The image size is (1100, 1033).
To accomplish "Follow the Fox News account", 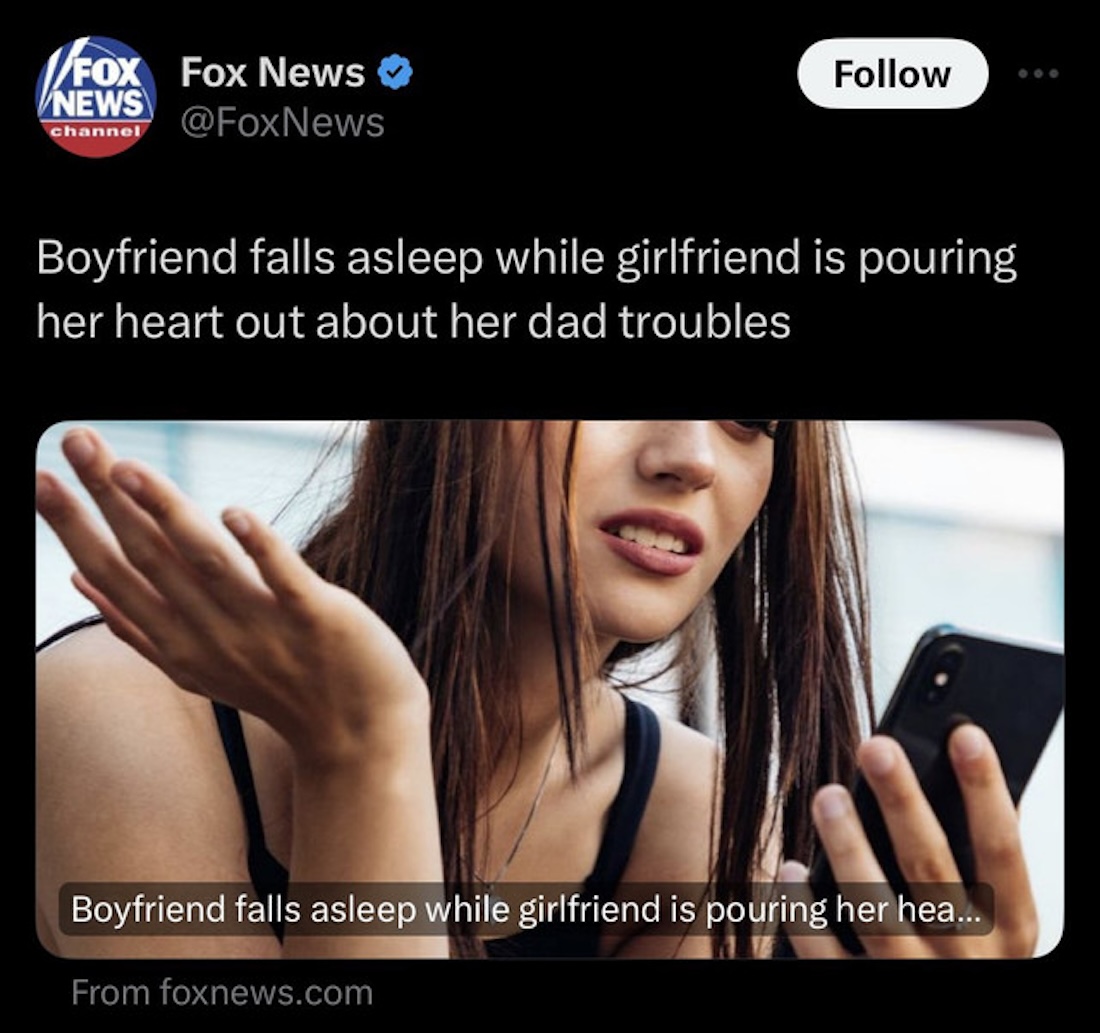I will coord(892,74).
